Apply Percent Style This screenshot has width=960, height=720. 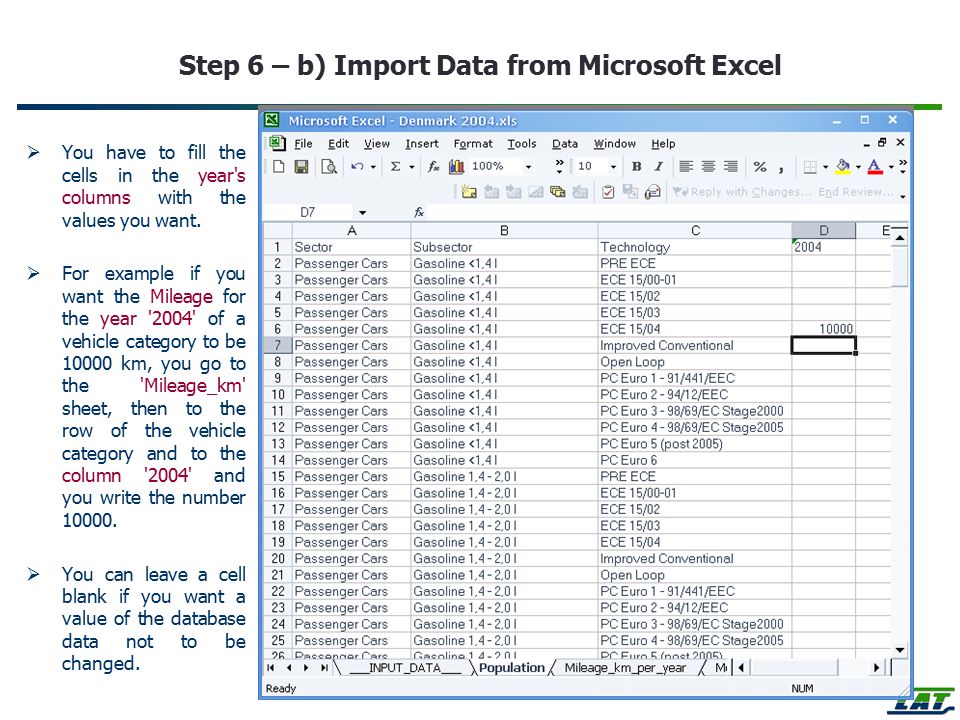760,167
